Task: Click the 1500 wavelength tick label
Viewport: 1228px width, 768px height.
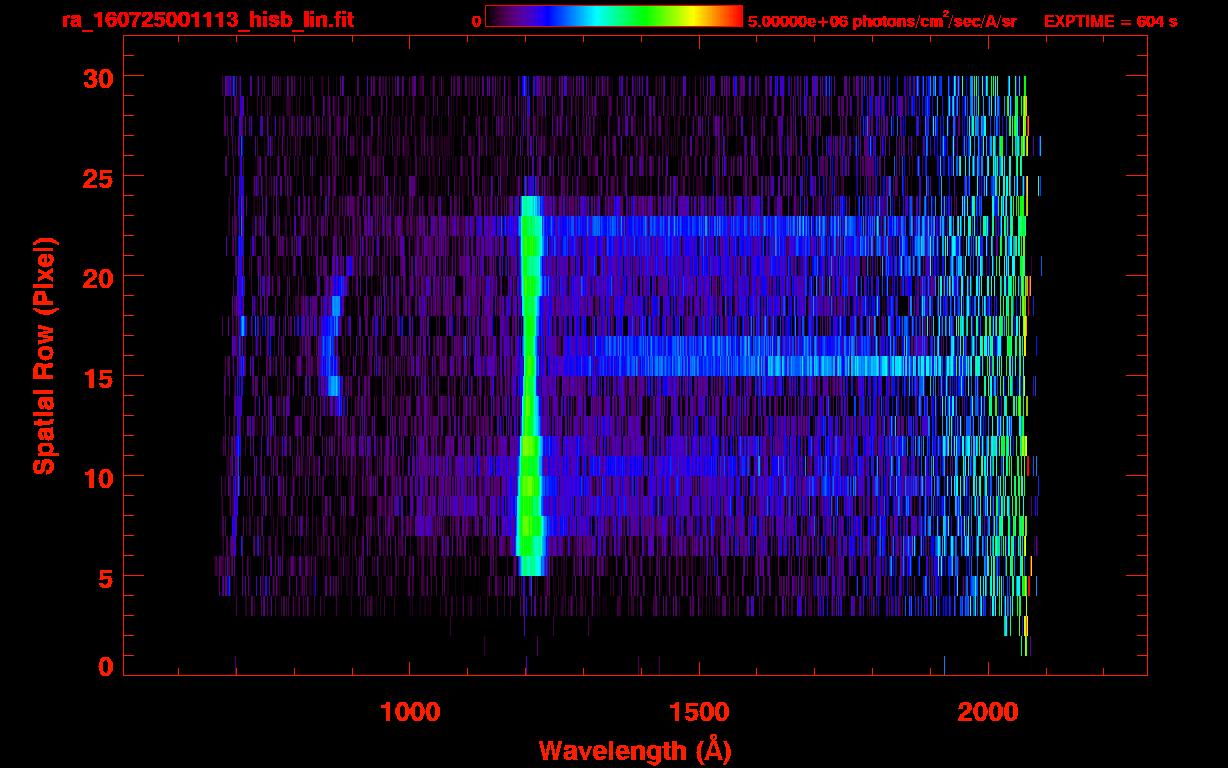Action: pyautogui.click(x=699, y=712)
